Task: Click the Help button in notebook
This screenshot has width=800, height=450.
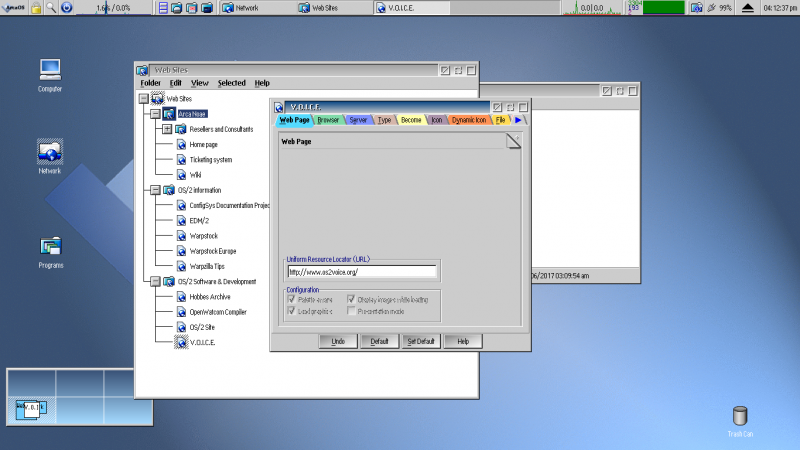Action: tap(463, 341)
